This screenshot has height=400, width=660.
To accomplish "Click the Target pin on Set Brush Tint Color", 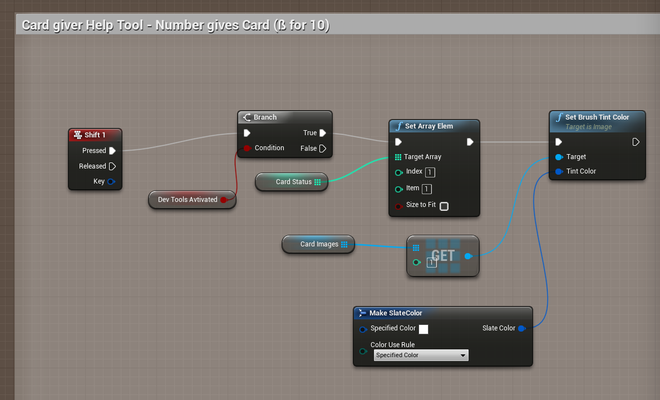I will tap(559, 157).
